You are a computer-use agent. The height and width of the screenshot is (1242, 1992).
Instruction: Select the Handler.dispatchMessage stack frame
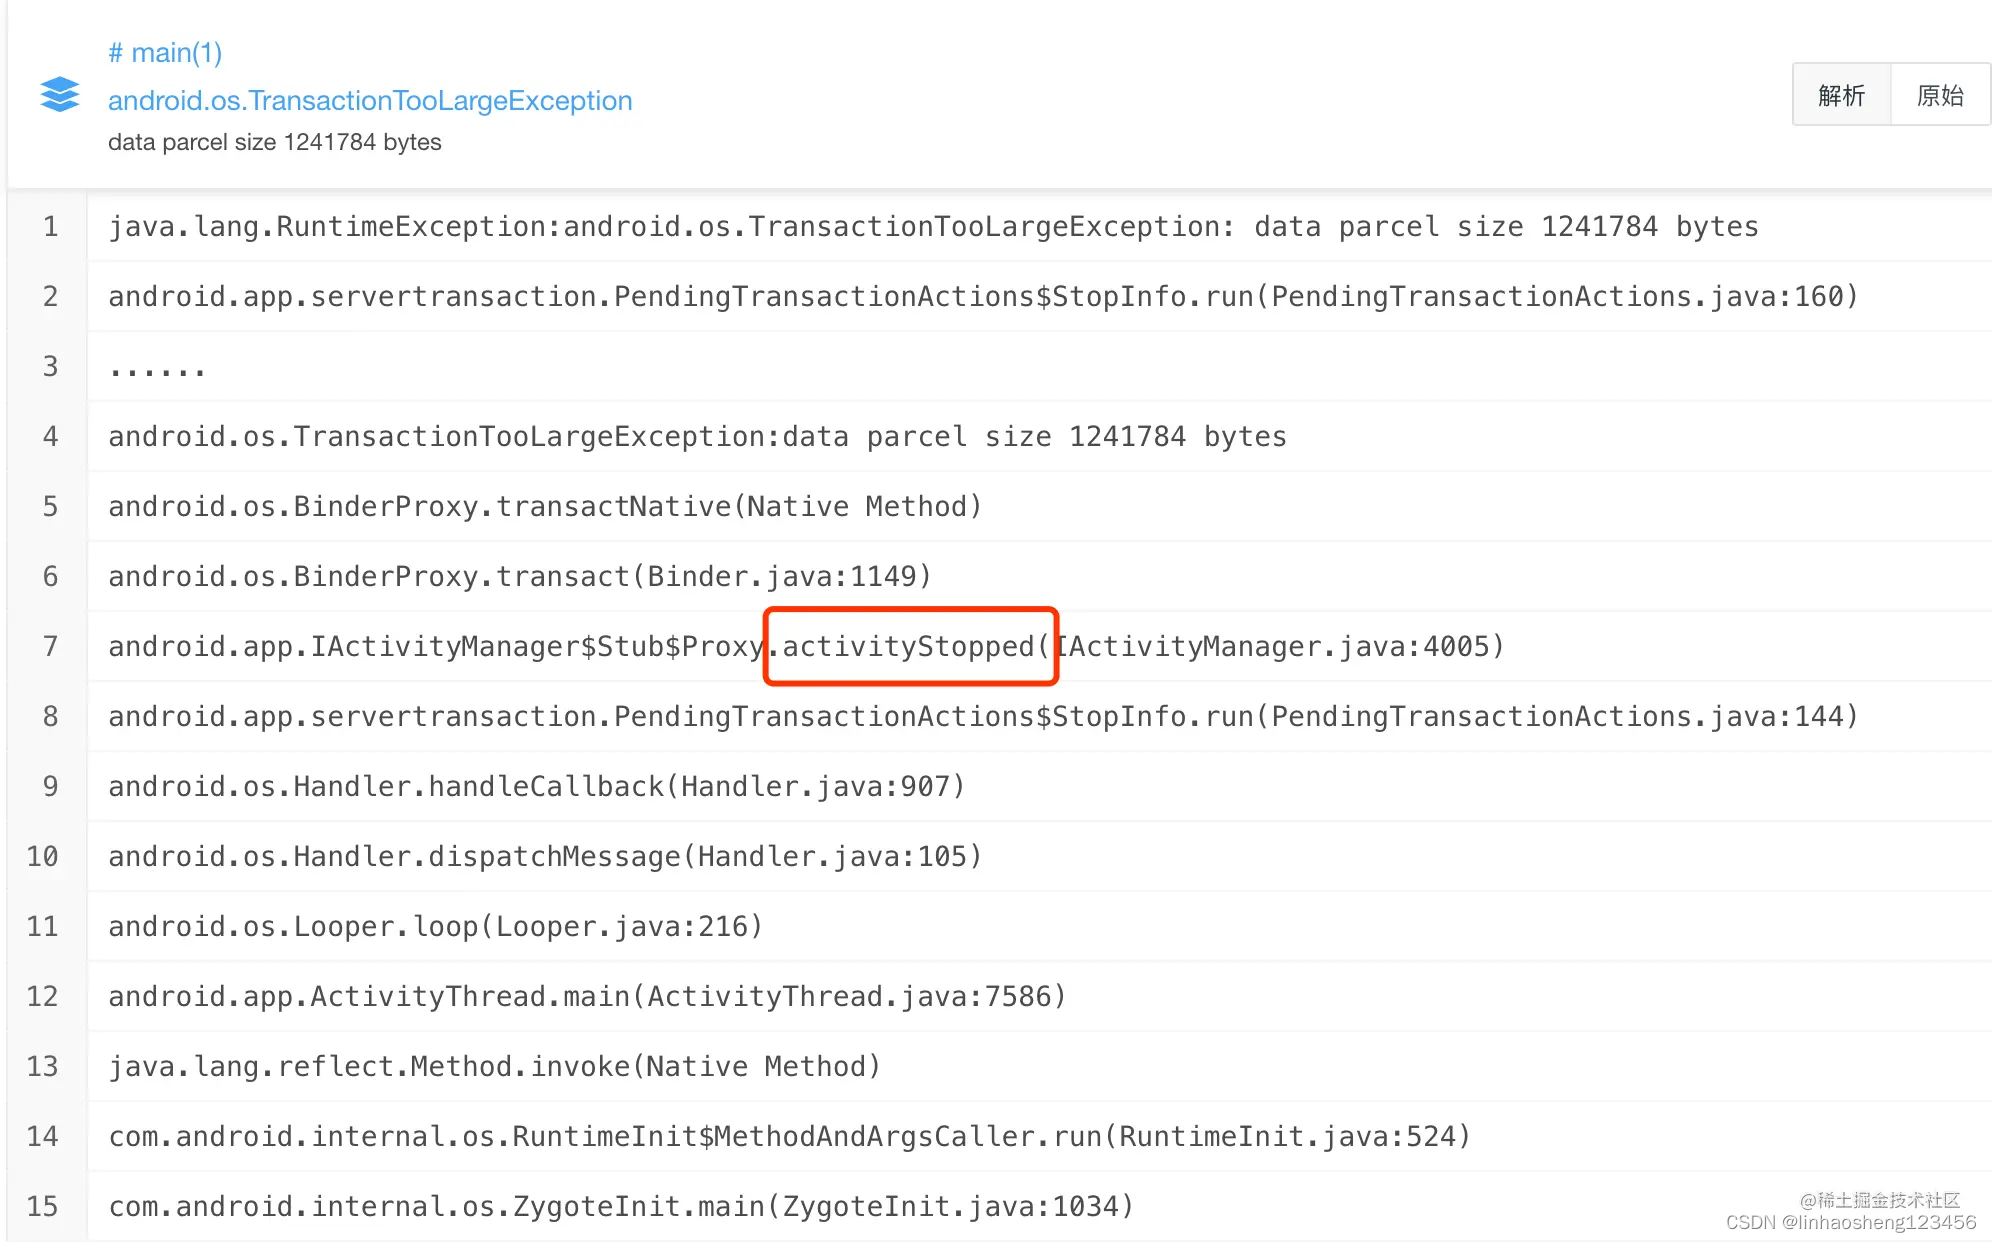(x=545, y=857)
